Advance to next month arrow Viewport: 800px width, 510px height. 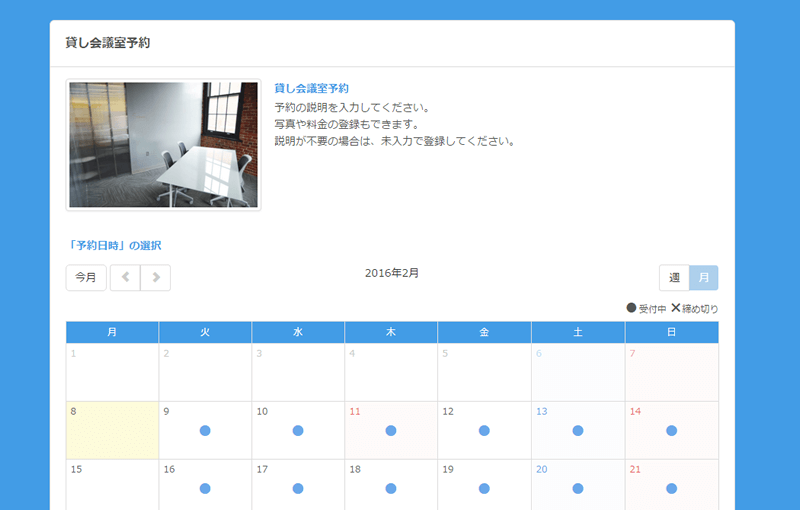pos(156,278)
